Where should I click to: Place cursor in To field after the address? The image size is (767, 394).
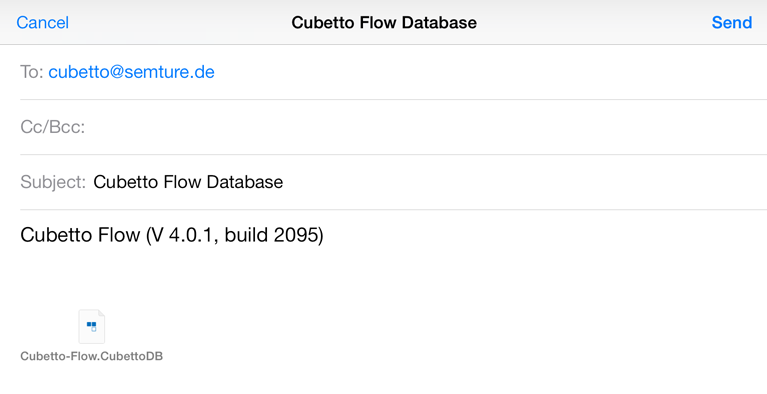point(489,72)
